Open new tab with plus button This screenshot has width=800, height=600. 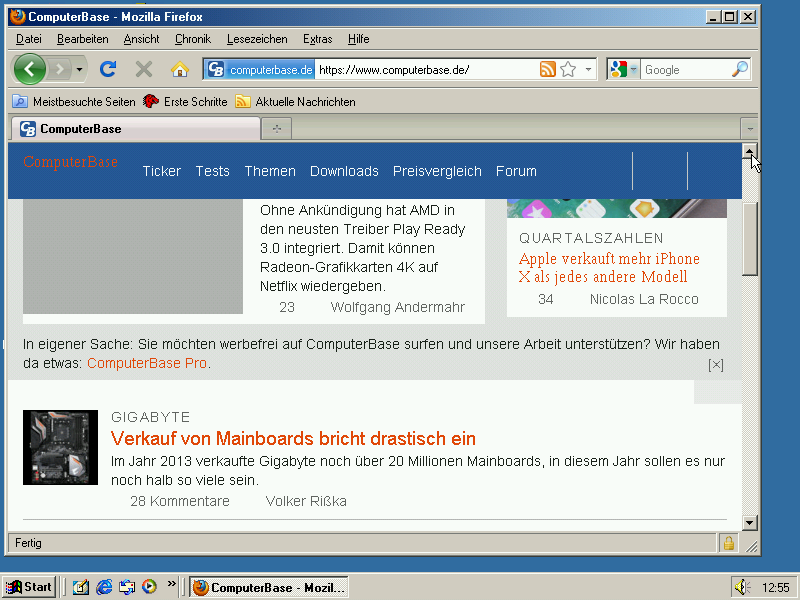277,129
